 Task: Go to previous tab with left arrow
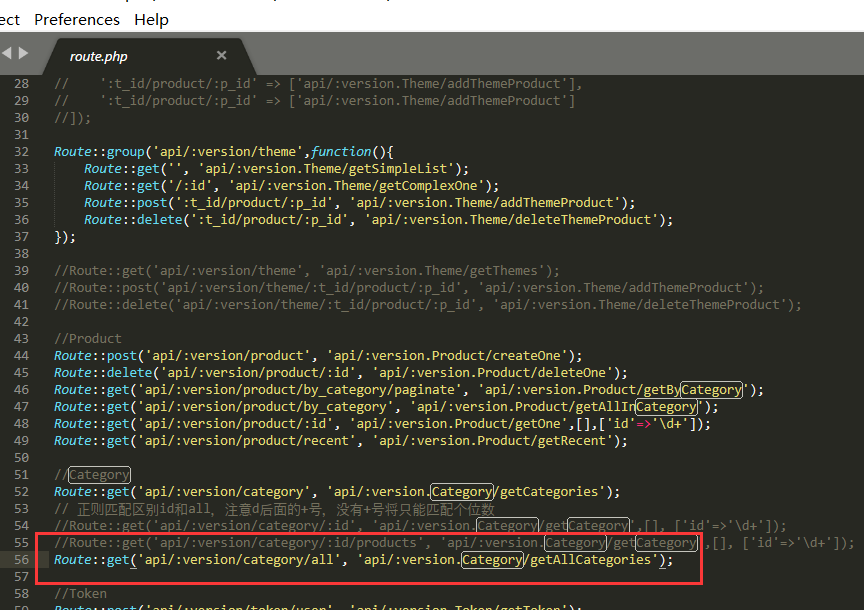click(7, 53)
